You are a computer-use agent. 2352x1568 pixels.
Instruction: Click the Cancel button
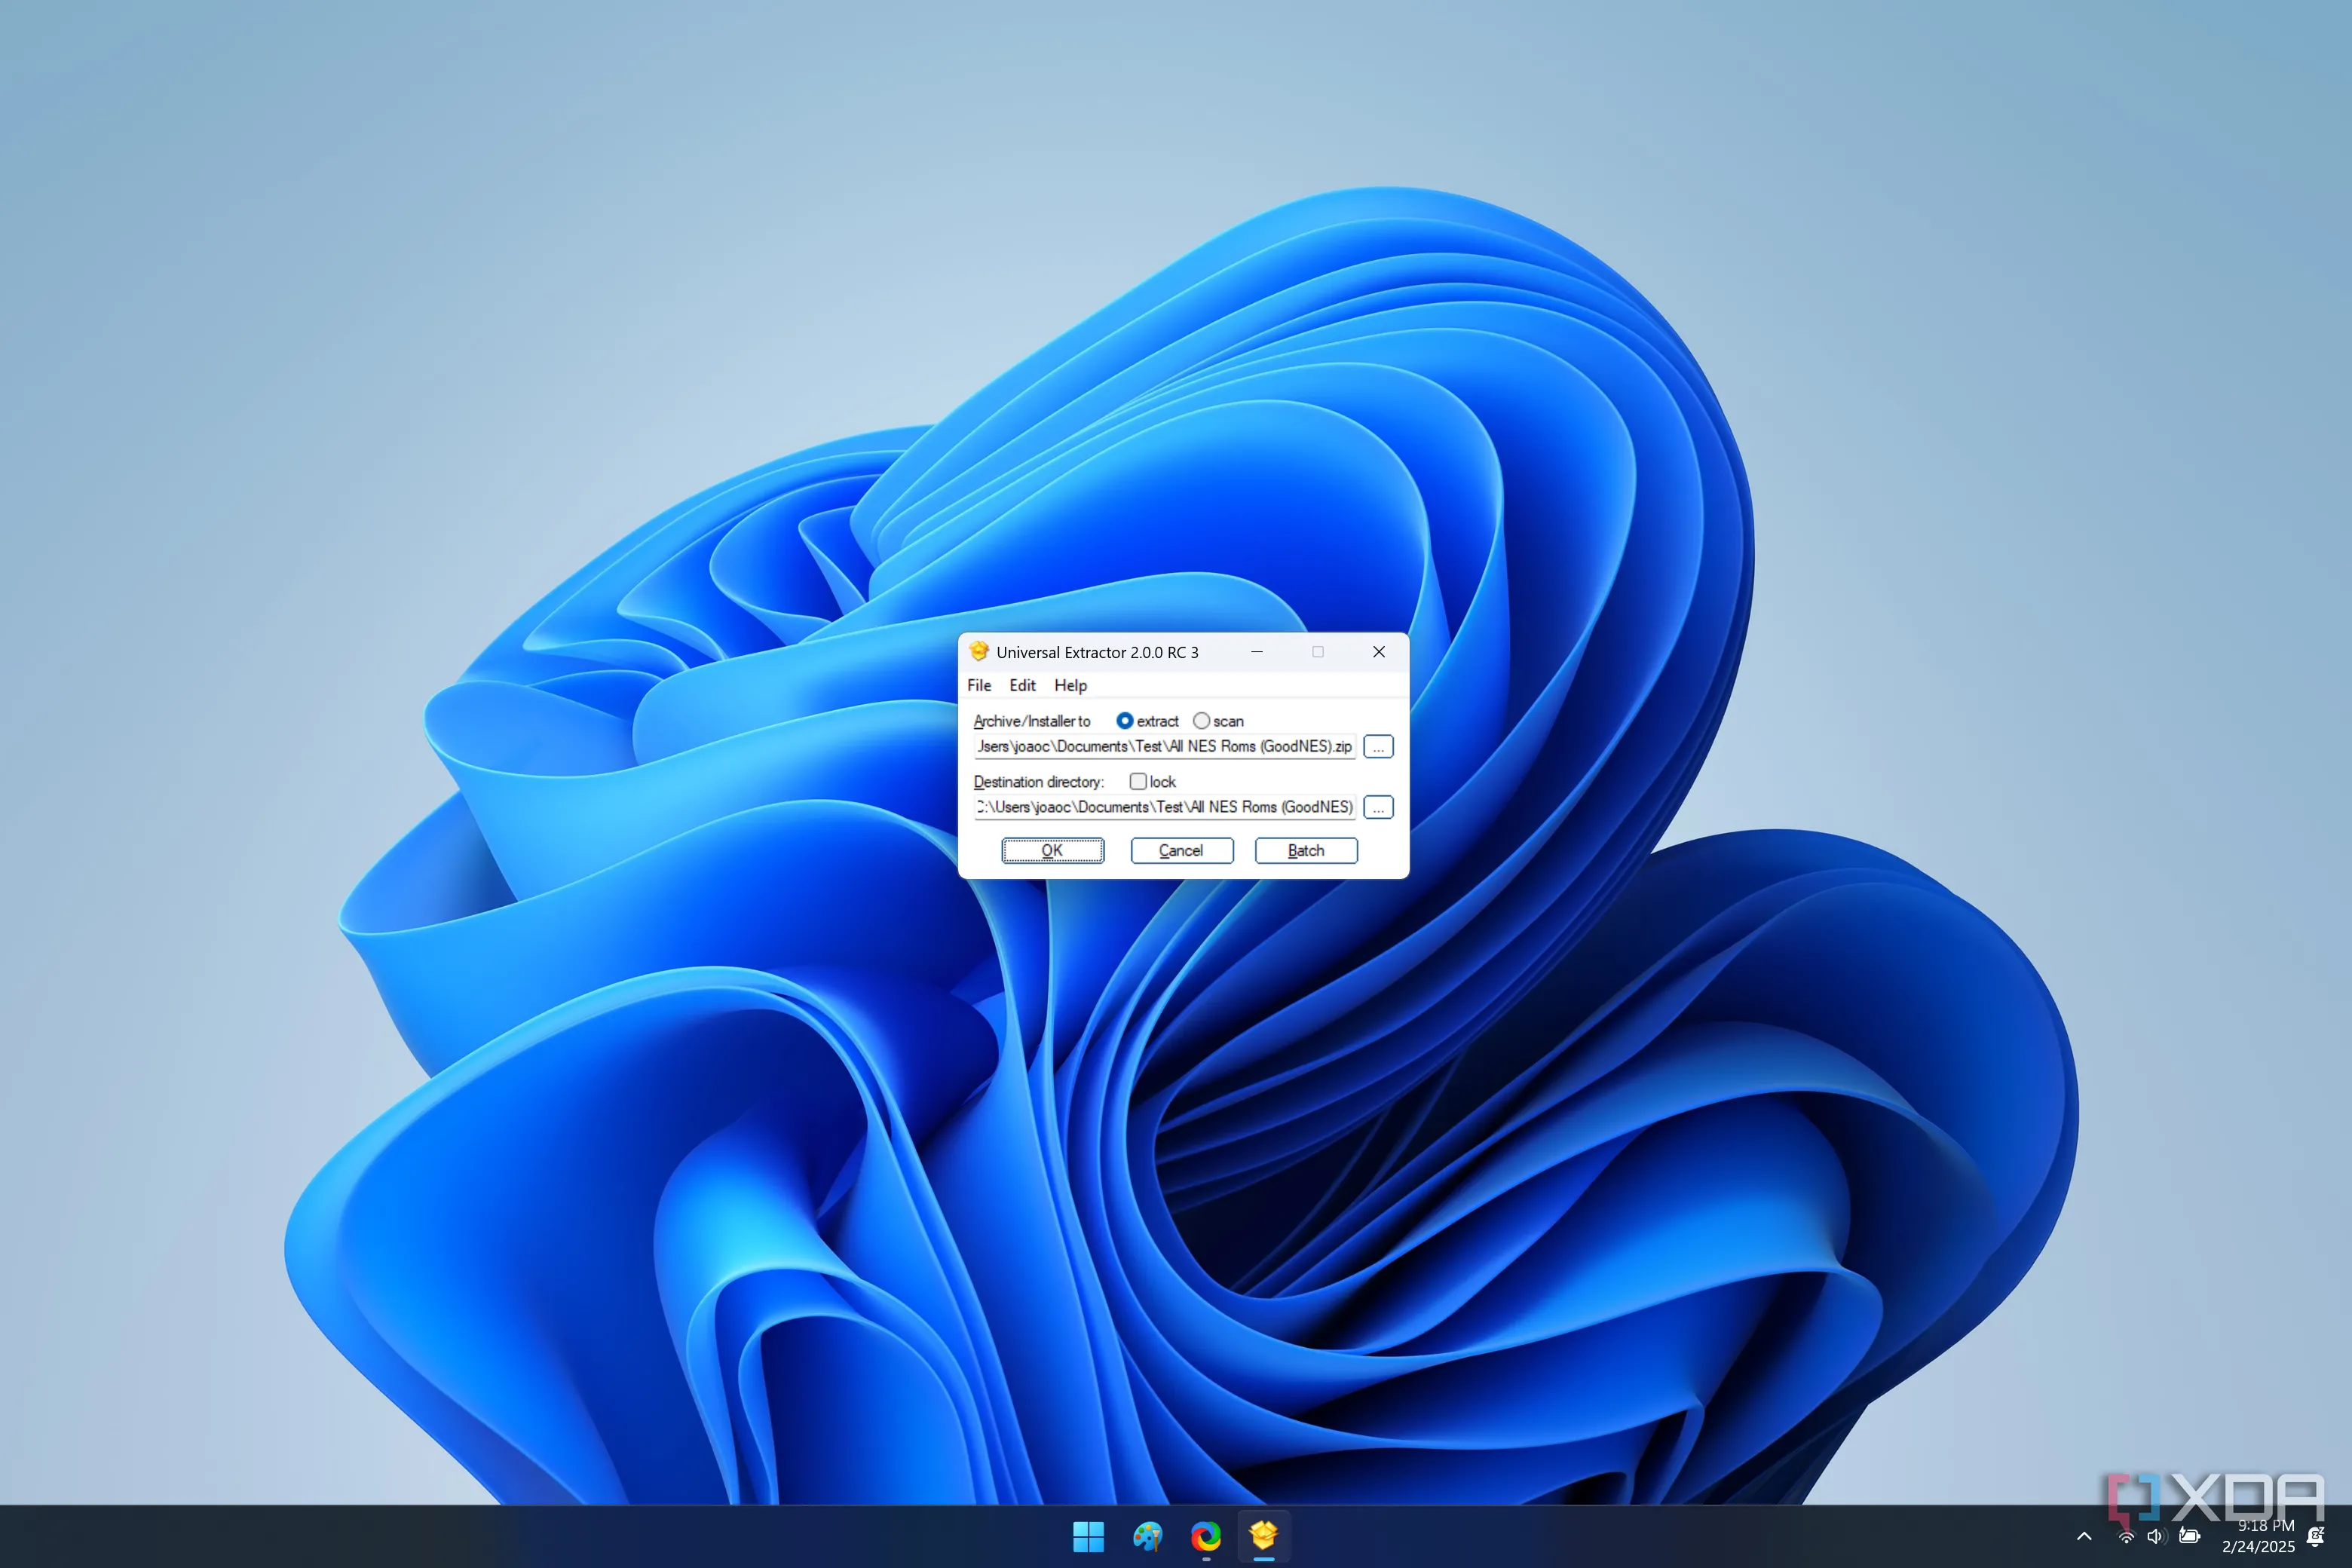(1181, 850)
